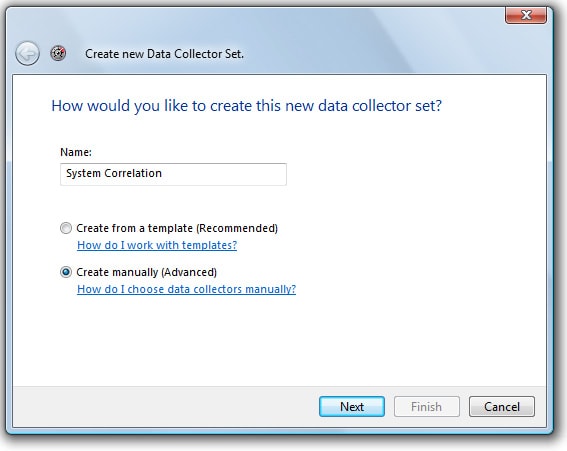Click the back arrow button
The width and height of the screenshot is (567, 451).
click(x=27, y=54)
